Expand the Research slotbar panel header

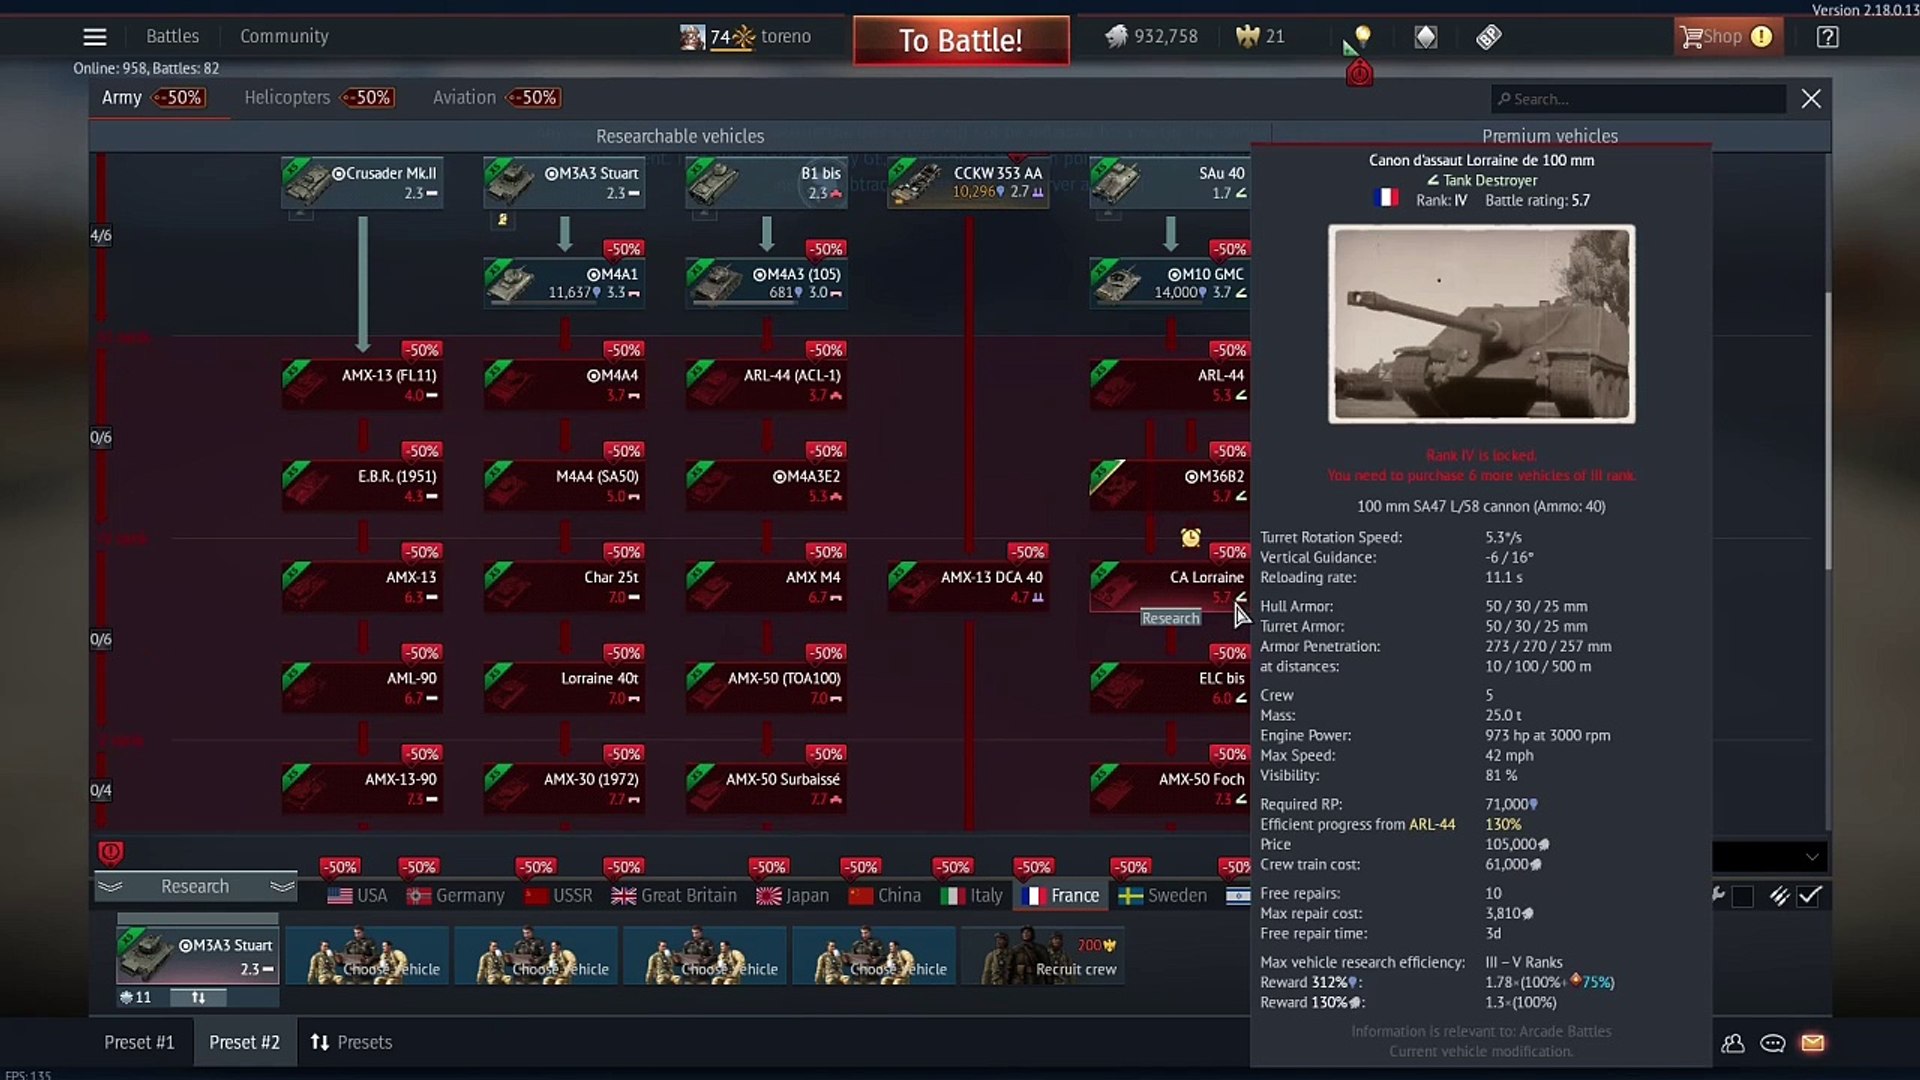pyautogui.click(x=196, y=886)
